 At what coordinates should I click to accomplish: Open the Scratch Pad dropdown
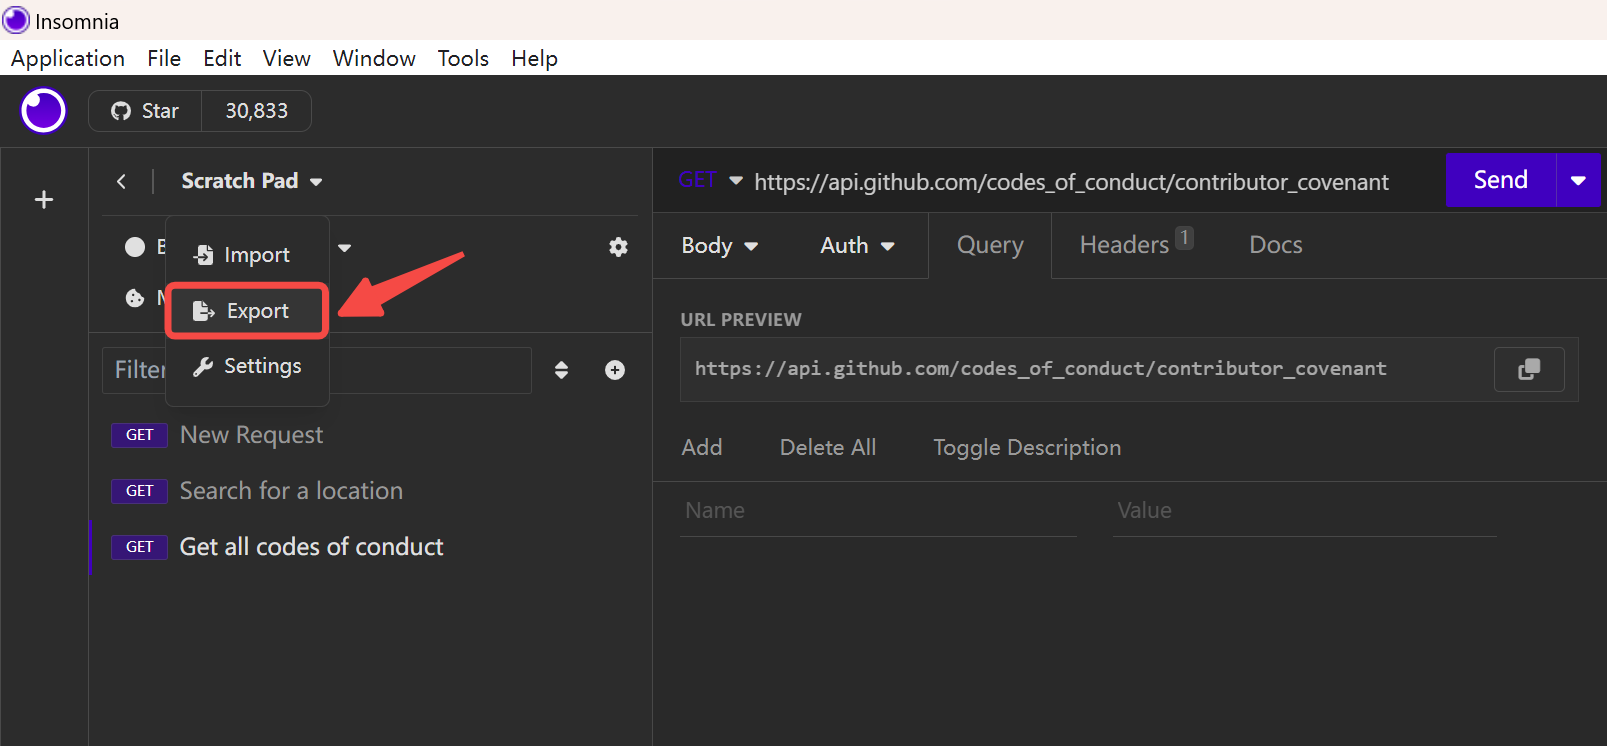[x=252, y=181]
